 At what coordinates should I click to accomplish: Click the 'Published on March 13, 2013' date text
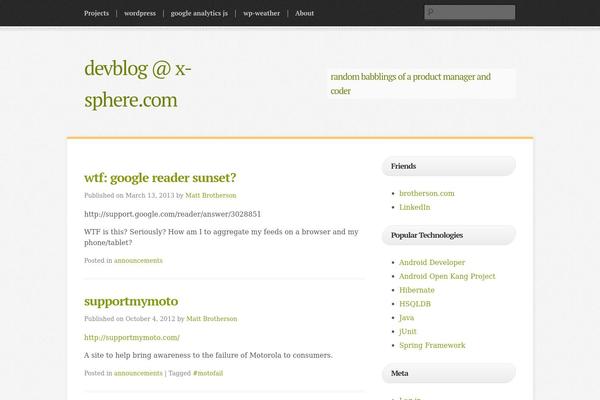[129, 195]
